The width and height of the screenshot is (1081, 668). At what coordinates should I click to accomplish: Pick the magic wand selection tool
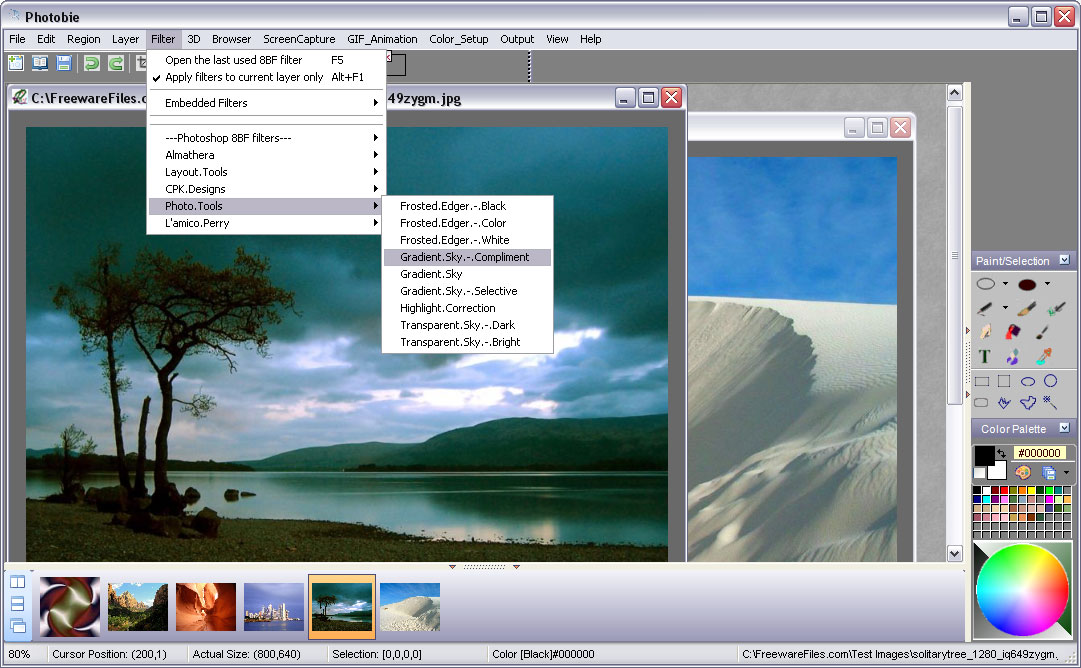tap(1050, 402)
